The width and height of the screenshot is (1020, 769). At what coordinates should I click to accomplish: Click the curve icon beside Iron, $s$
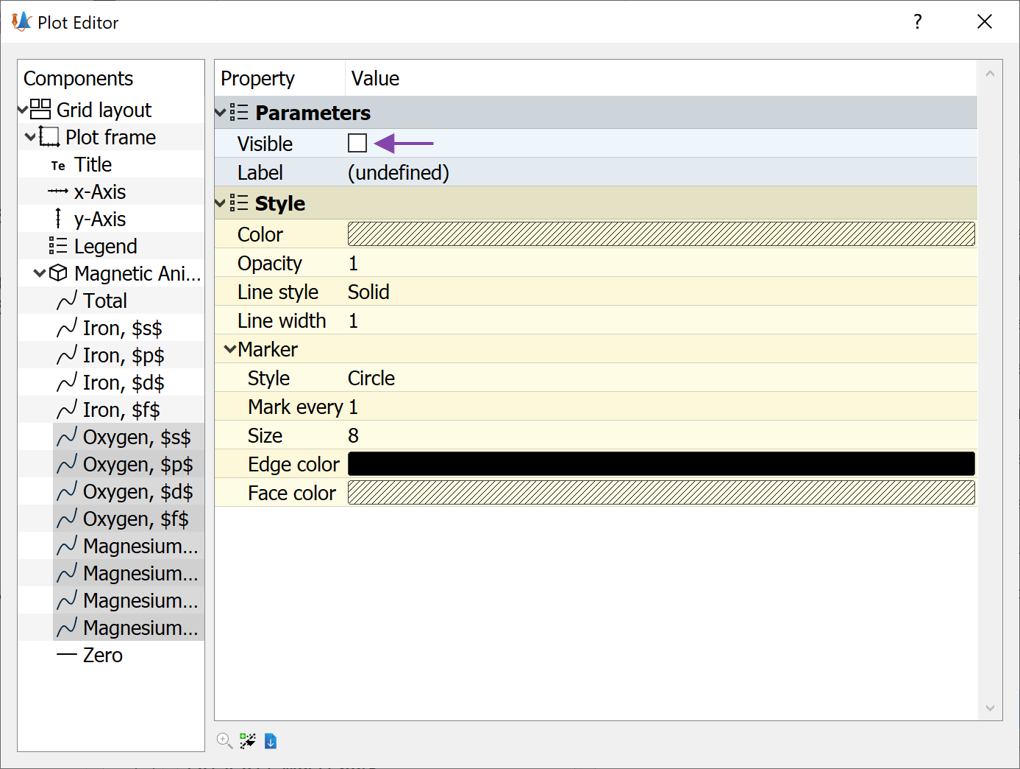pyautogui.click(x=67, y=328)
